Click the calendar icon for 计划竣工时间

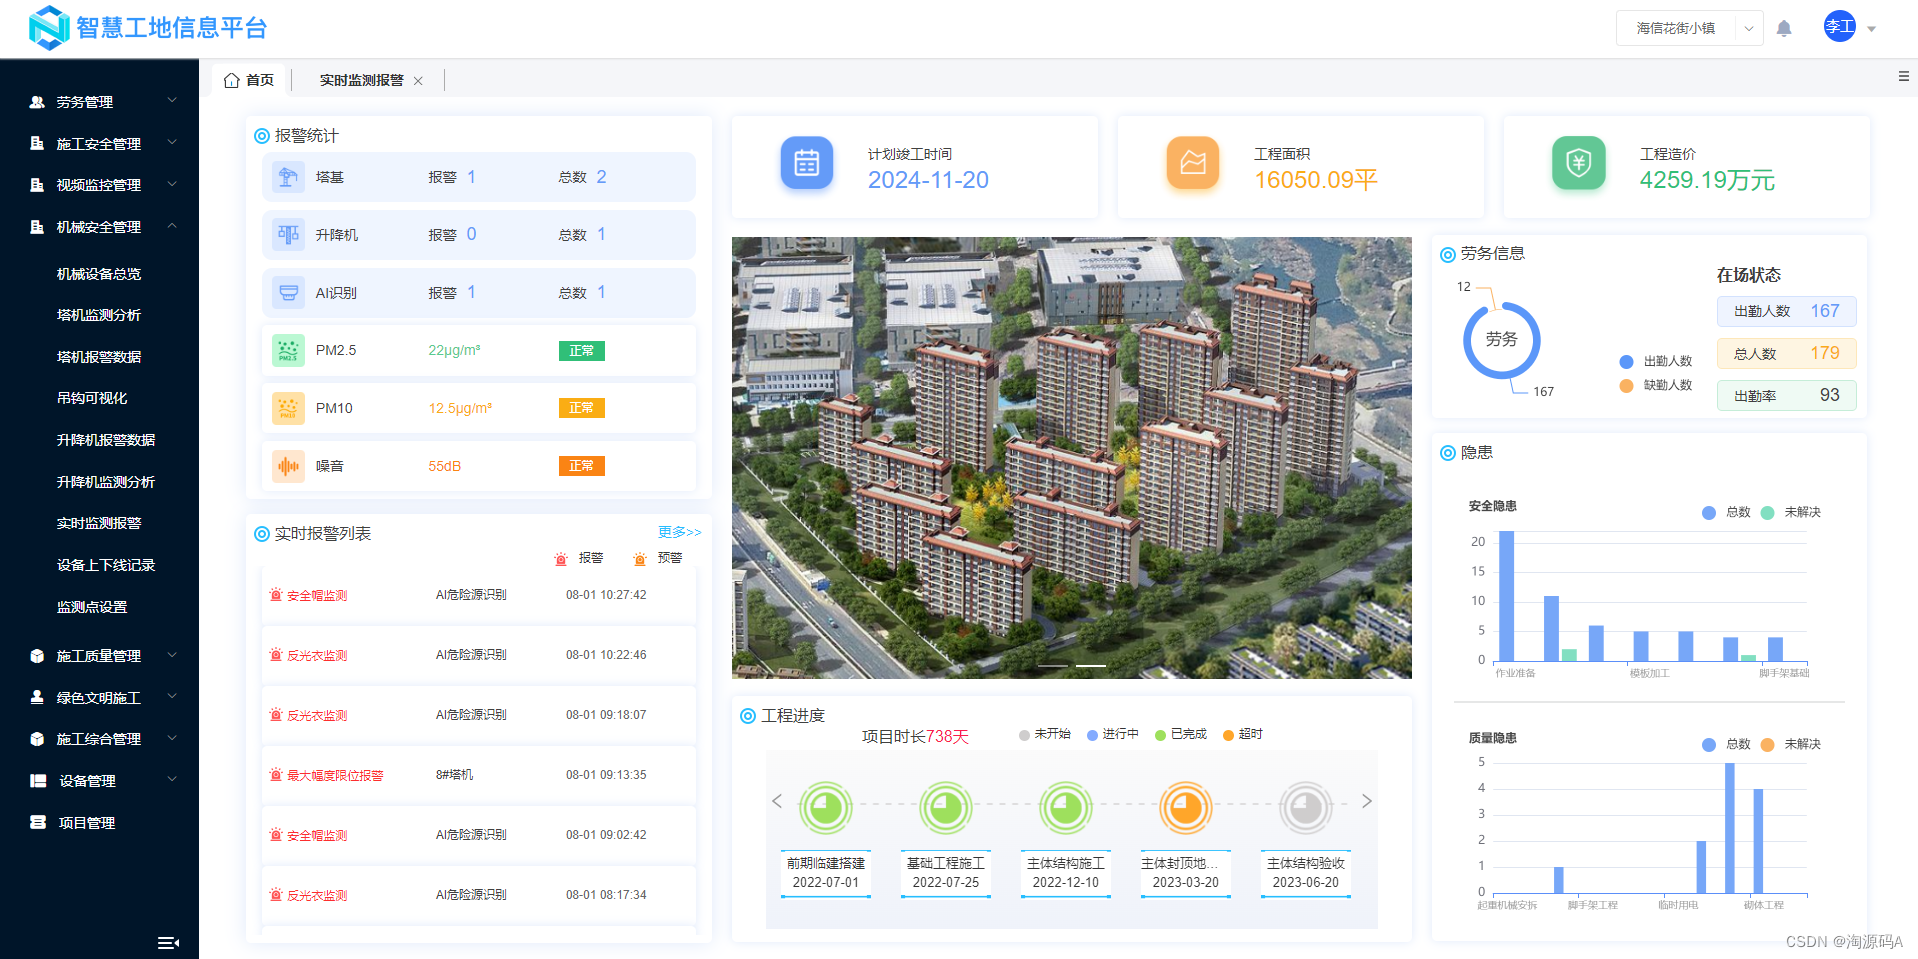806,163
